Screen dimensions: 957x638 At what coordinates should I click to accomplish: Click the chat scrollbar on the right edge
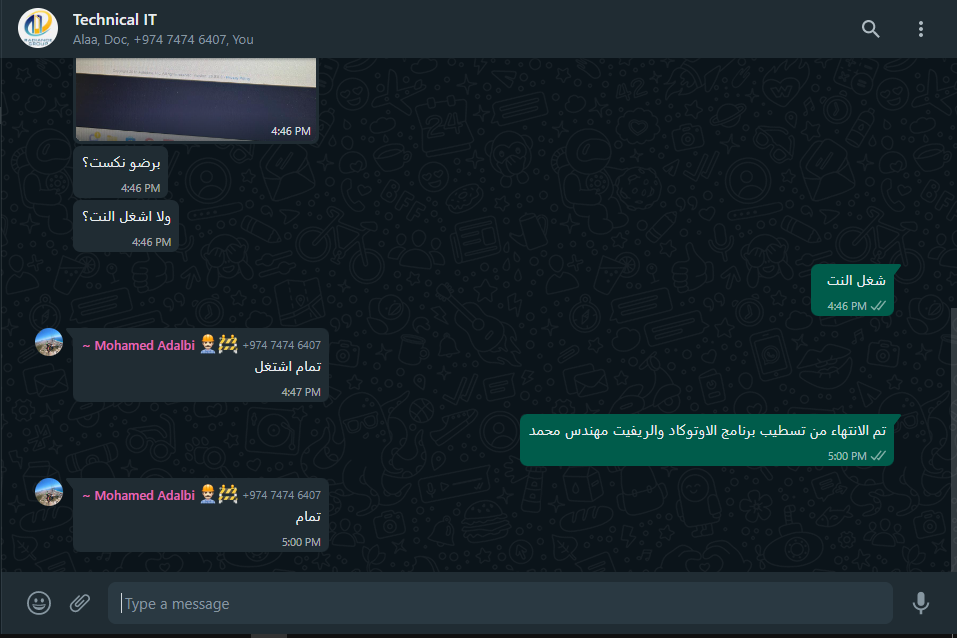pos(953,440)
